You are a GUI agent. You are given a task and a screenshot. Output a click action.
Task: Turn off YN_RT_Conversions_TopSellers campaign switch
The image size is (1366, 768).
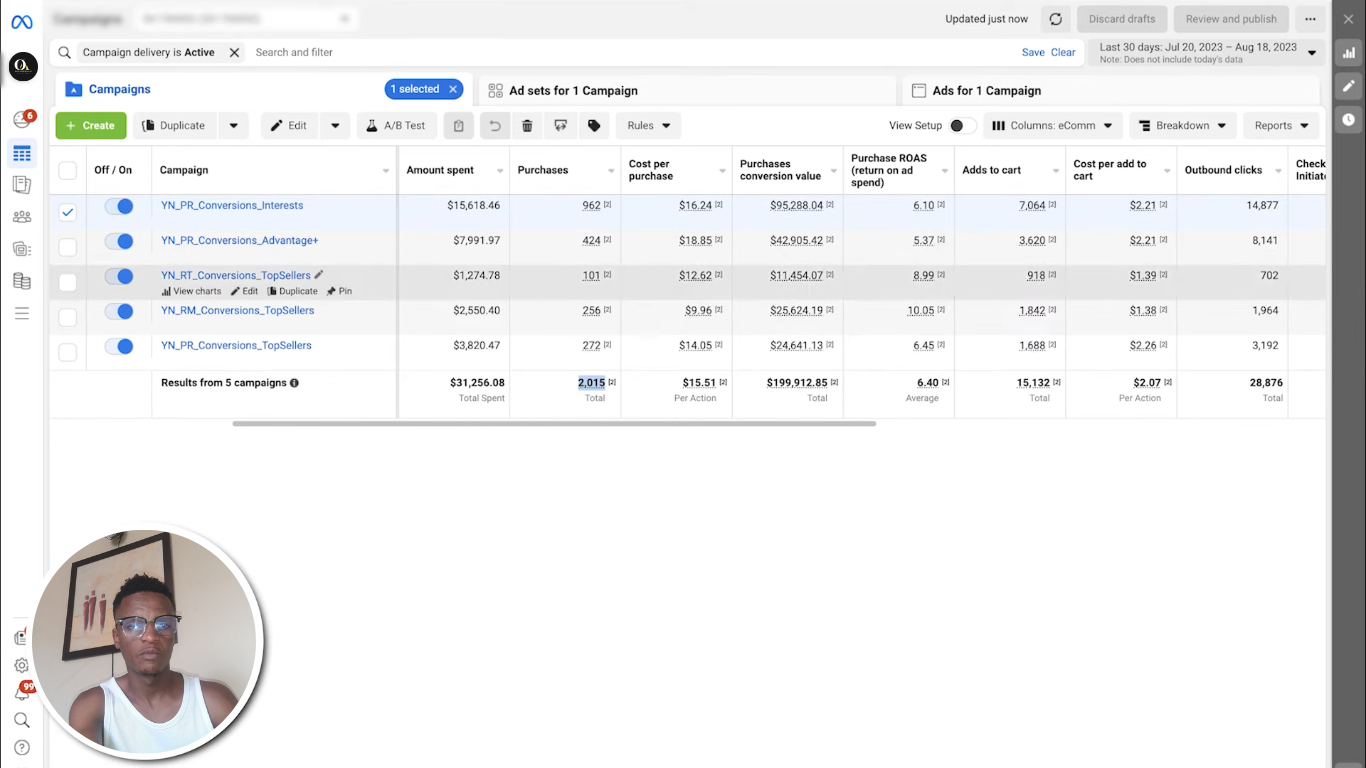[119, 276]
